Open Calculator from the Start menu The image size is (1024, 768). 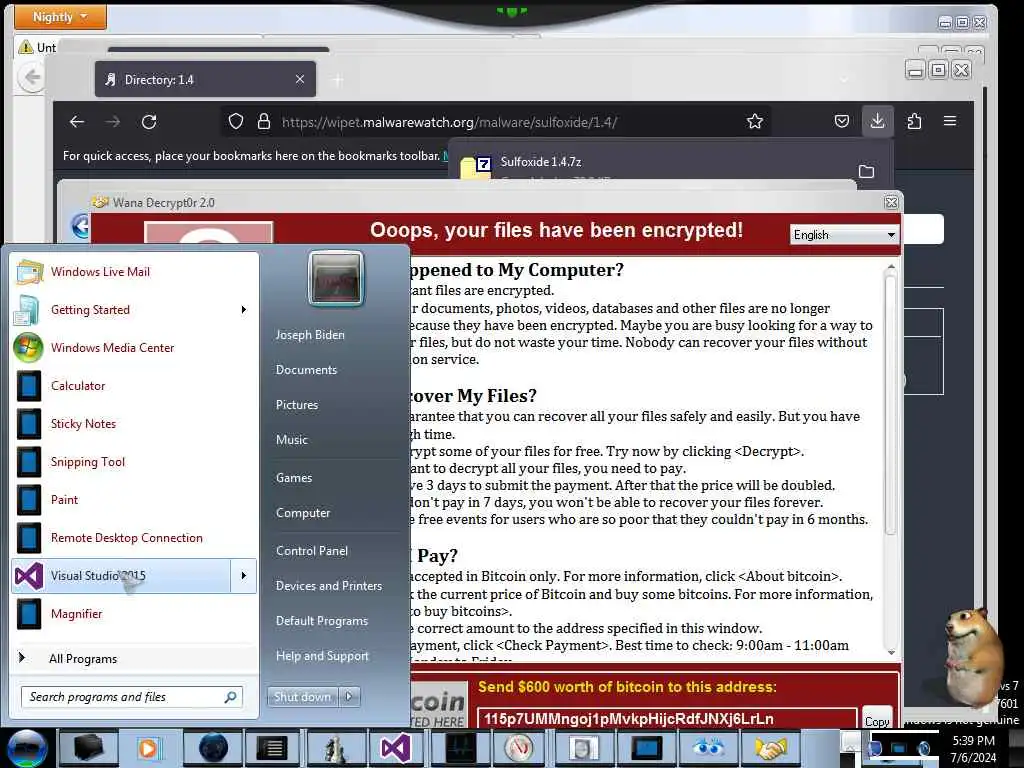coord(135,385)
